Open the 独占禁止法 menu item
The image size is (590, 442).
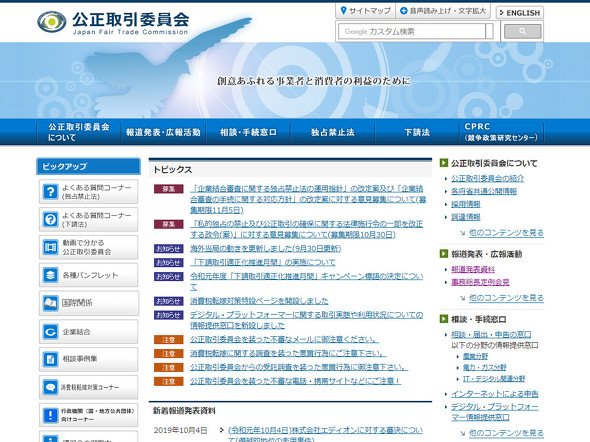(333, 132)
